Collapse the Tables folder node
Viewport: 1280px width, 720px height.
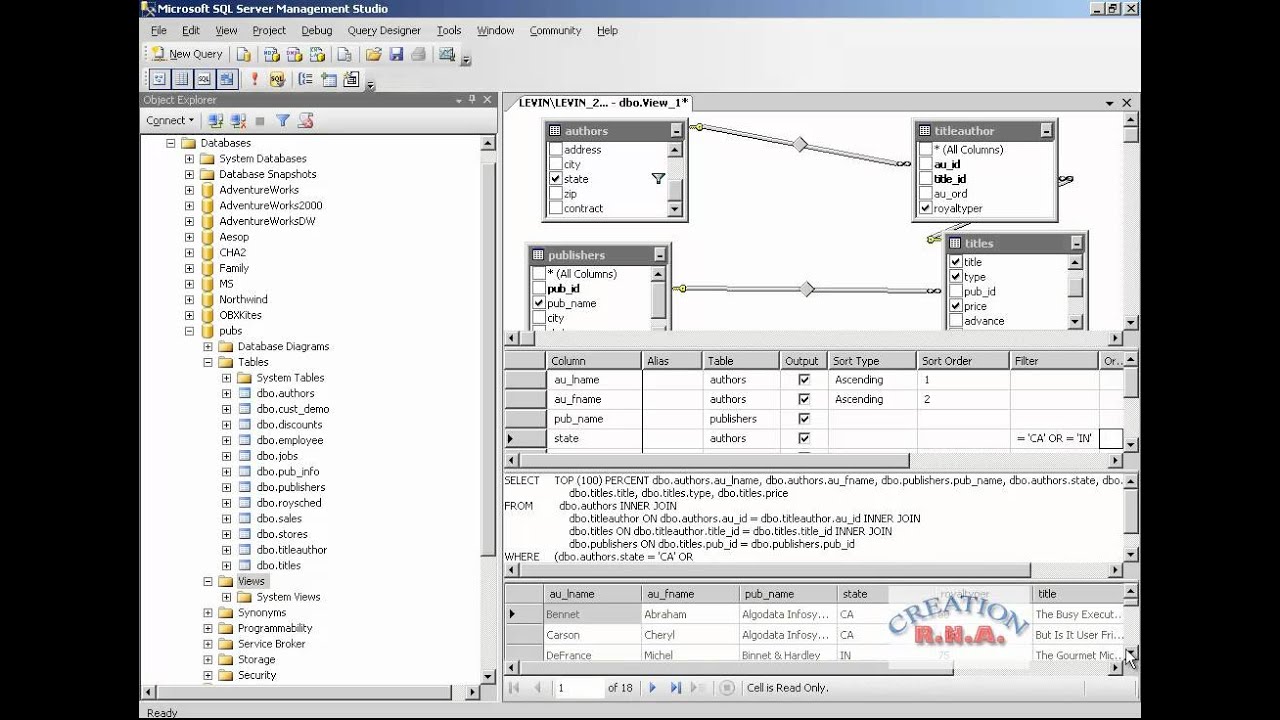pos(208,362)
